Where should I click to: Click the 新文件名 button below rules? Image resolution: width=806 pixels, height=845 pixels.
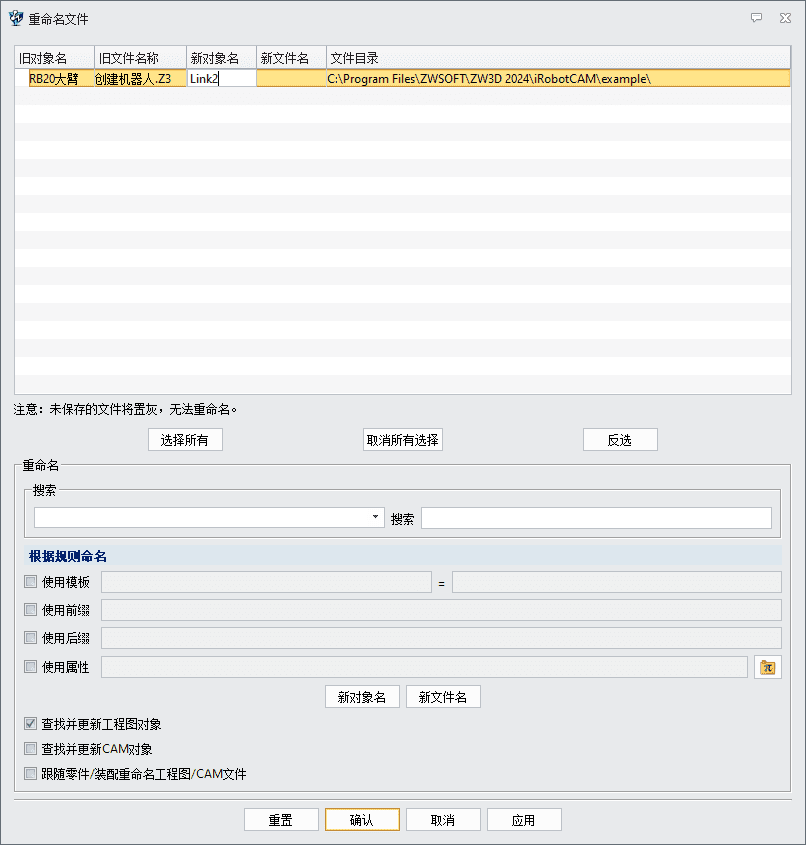[443, 697]
